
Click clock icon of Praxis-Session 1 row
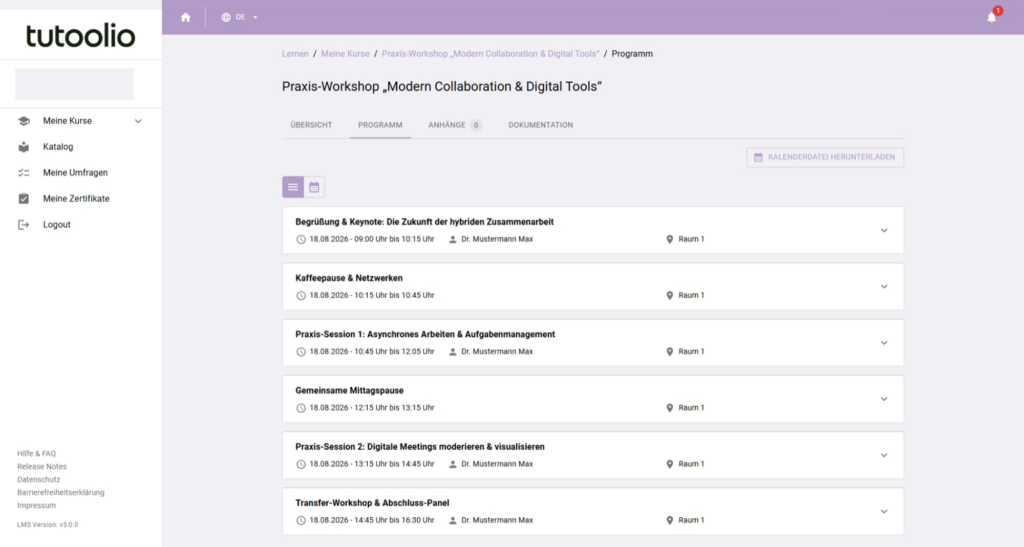point(301,352)
